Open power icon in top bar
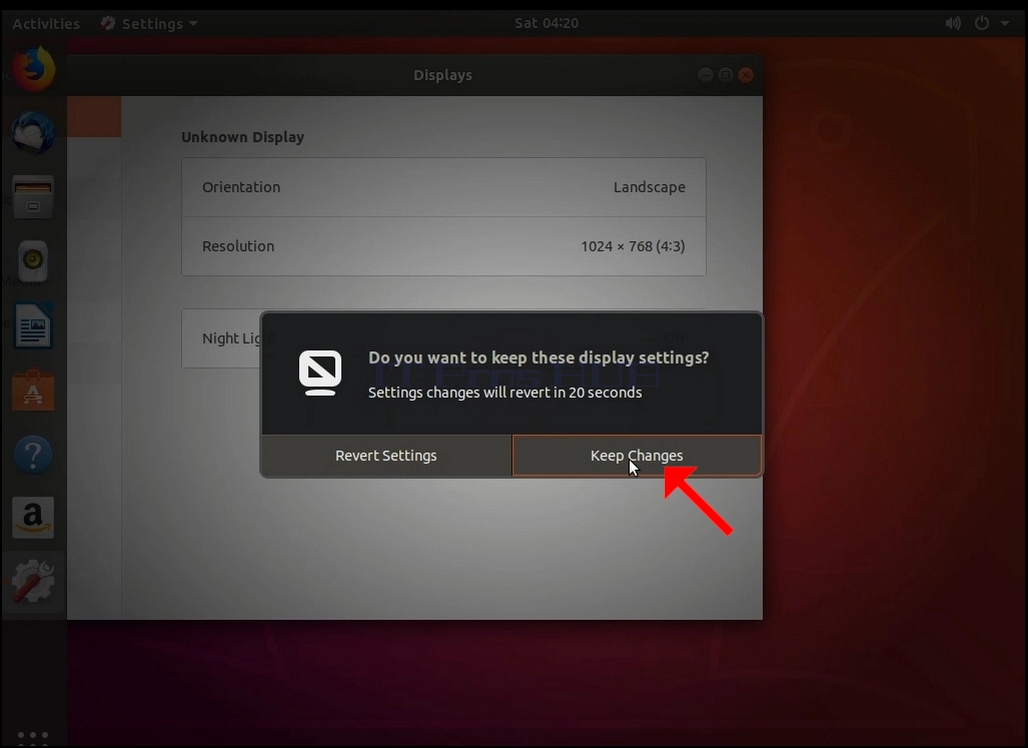This screenshot has width=1028, height=748. [x=981, y=24]
